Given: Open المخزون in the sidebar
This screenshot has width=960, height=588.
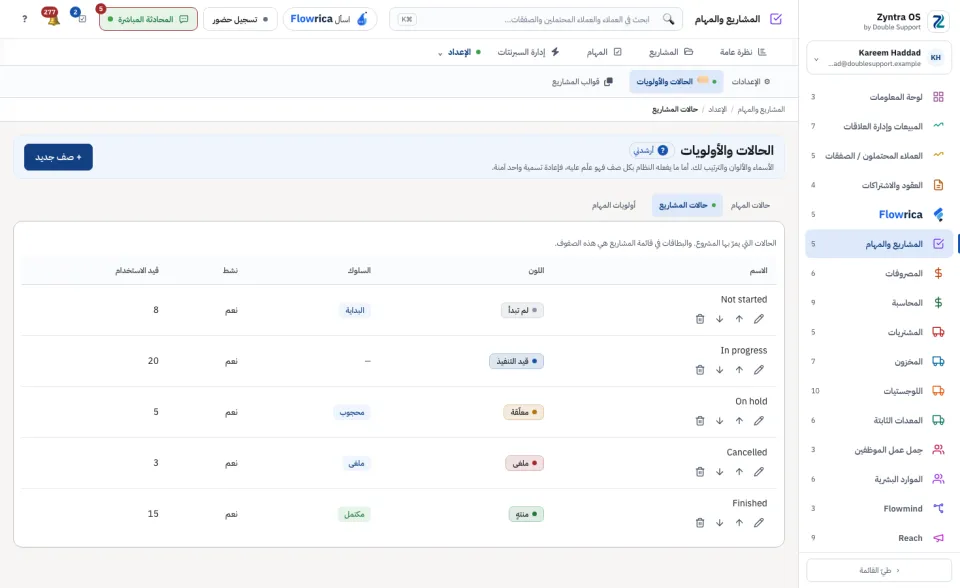Looking at the screenshot, I should pyautogui.click(x=879, y=361).
